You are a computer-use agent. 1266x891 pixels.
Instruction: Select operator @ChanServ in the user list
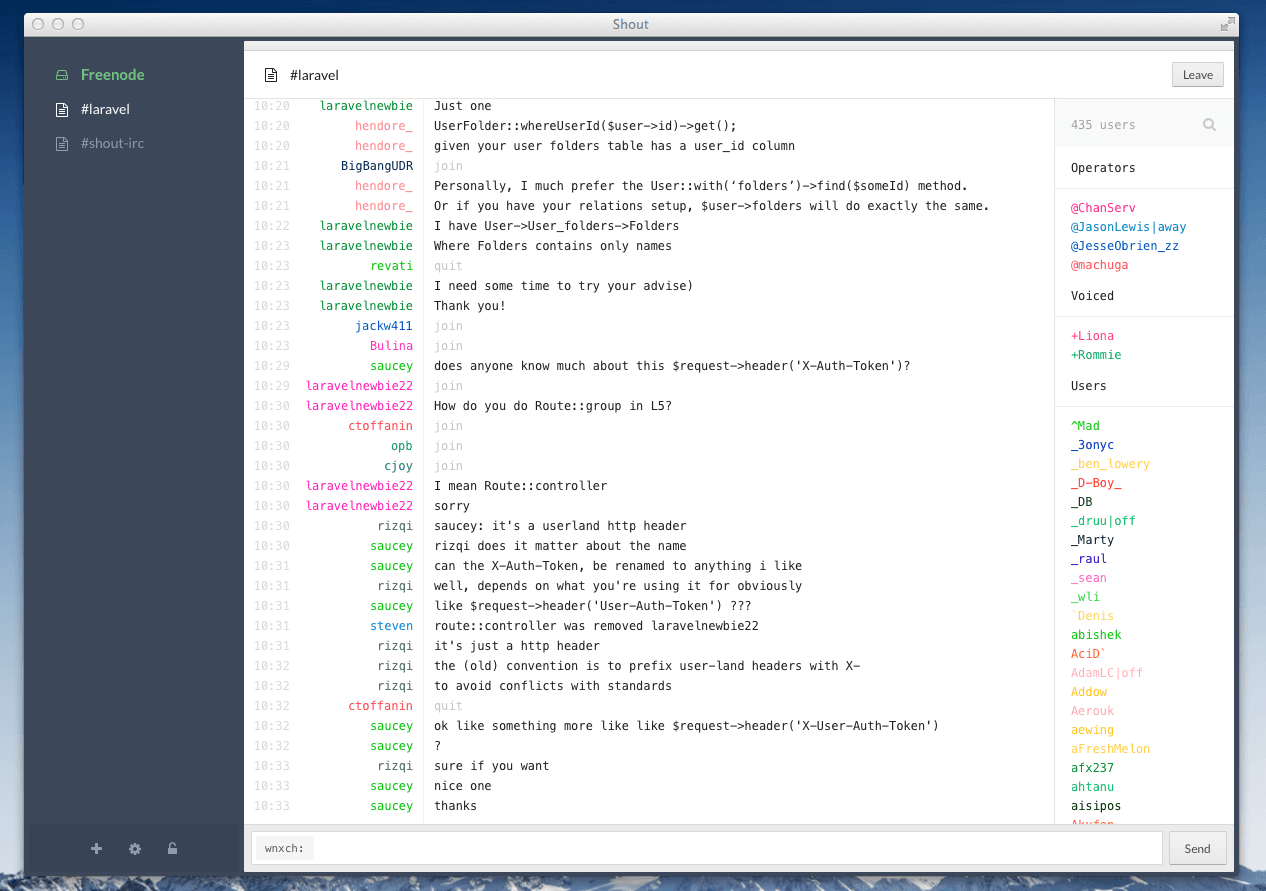1104,208
